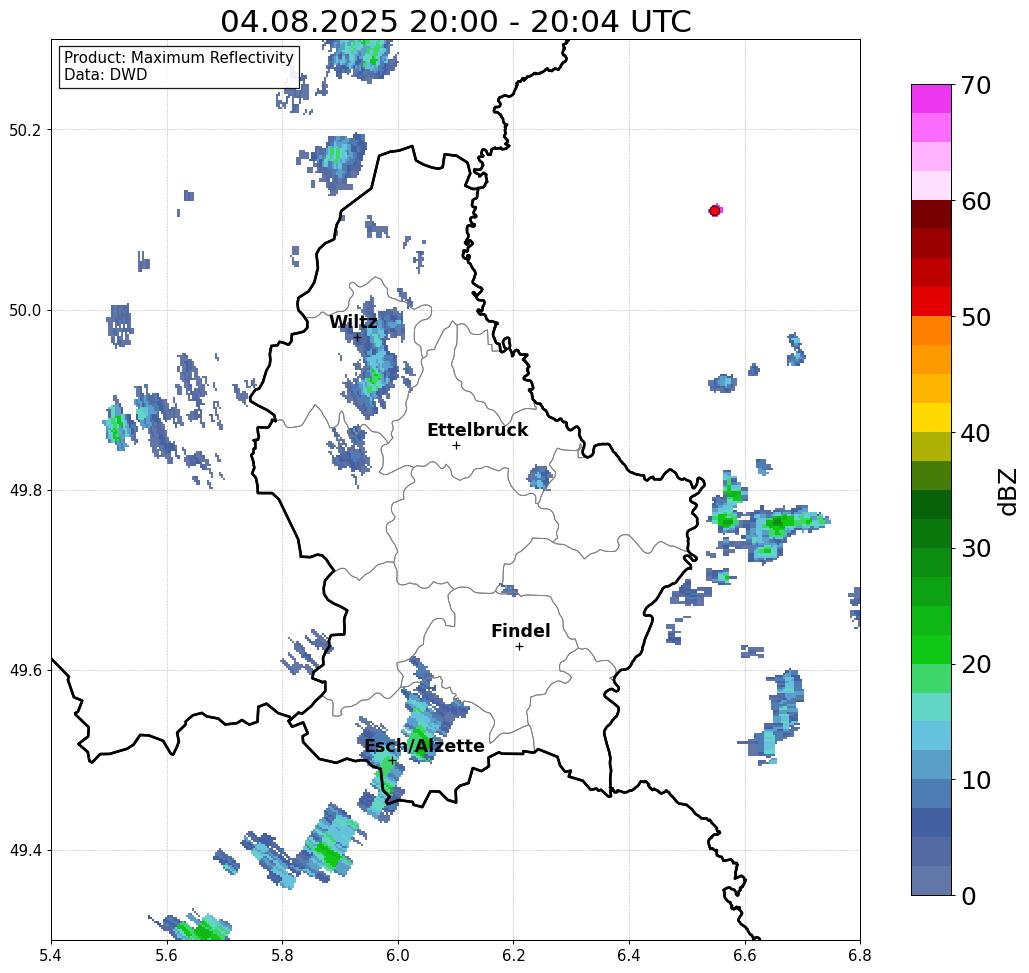Click the 20 tick on the colorbar
Screen dimensions: 1029x973
click(x=976, y=665)
